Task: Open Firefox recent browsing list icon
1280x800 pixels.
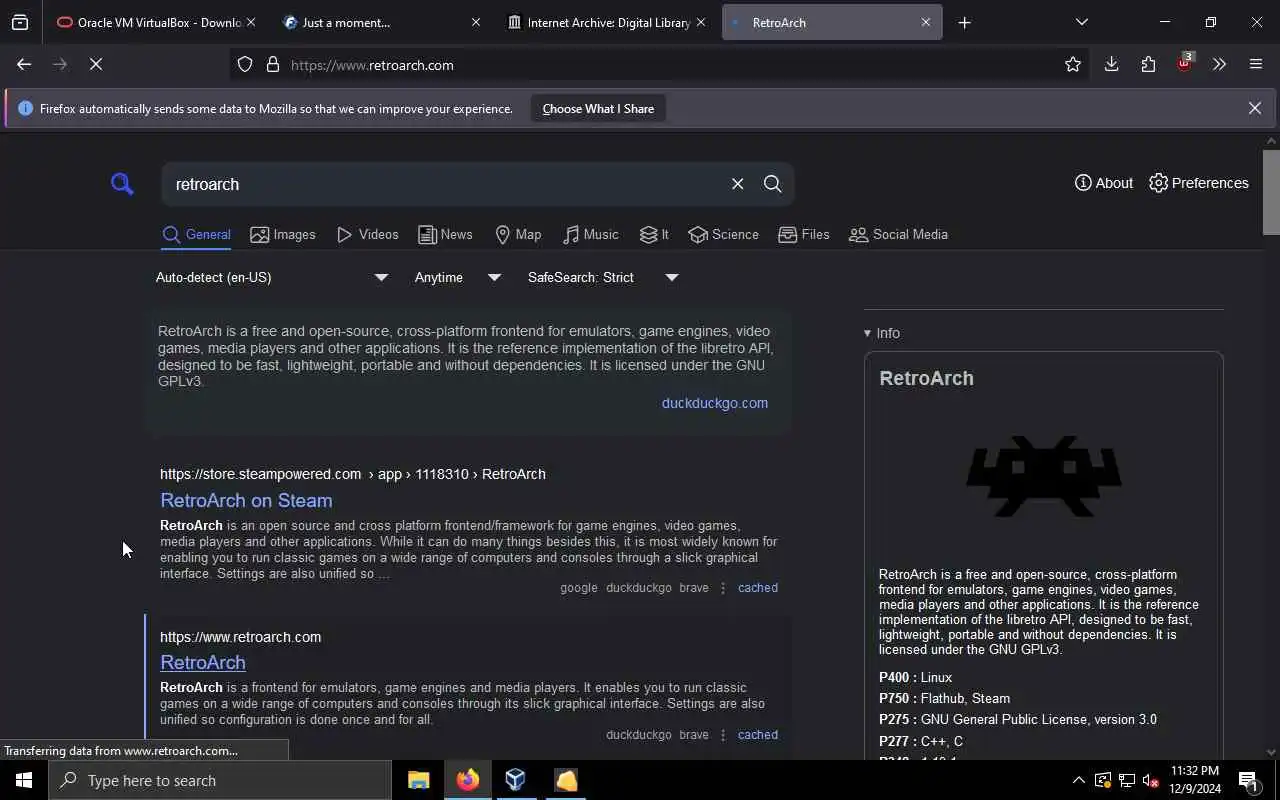Action: [x=20, y=22]
